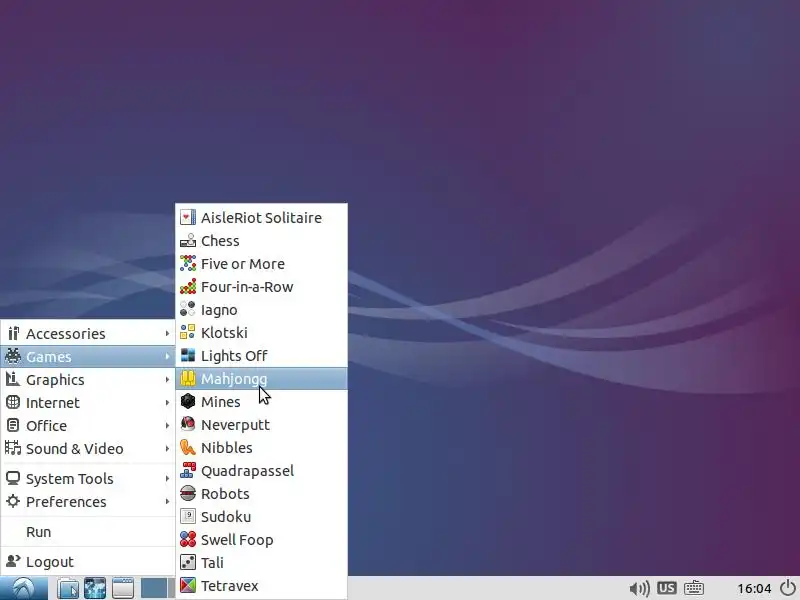Open the Internet menu category
The image size is (800, 600).
pyautogui.click(x=88, y=402)
